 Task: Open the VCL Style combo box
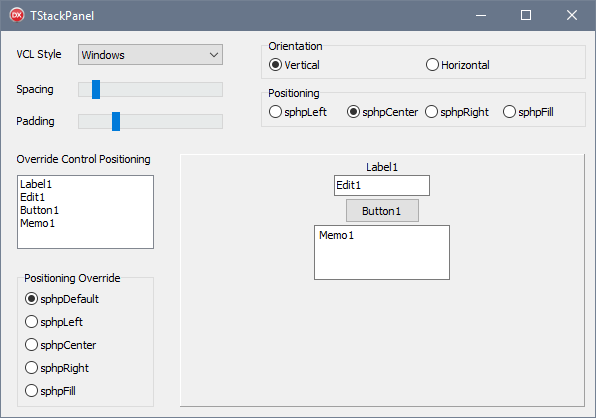[x=150, y=55]
